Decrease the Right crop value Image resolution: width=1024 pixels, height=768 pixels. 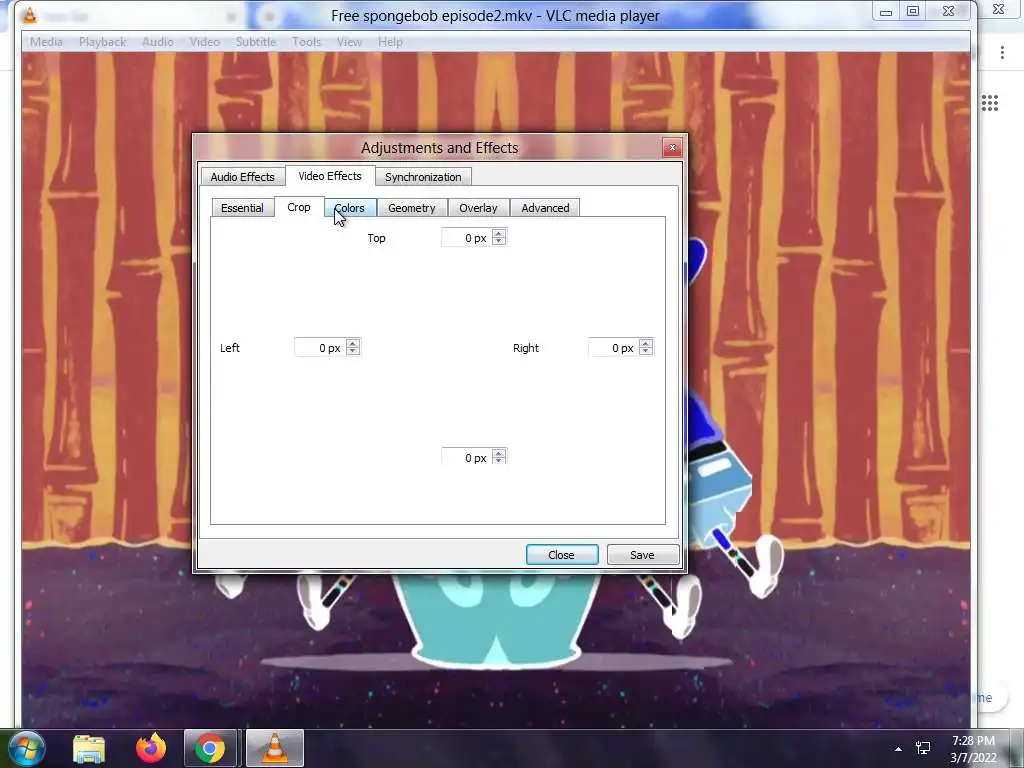tap(646, 351)
